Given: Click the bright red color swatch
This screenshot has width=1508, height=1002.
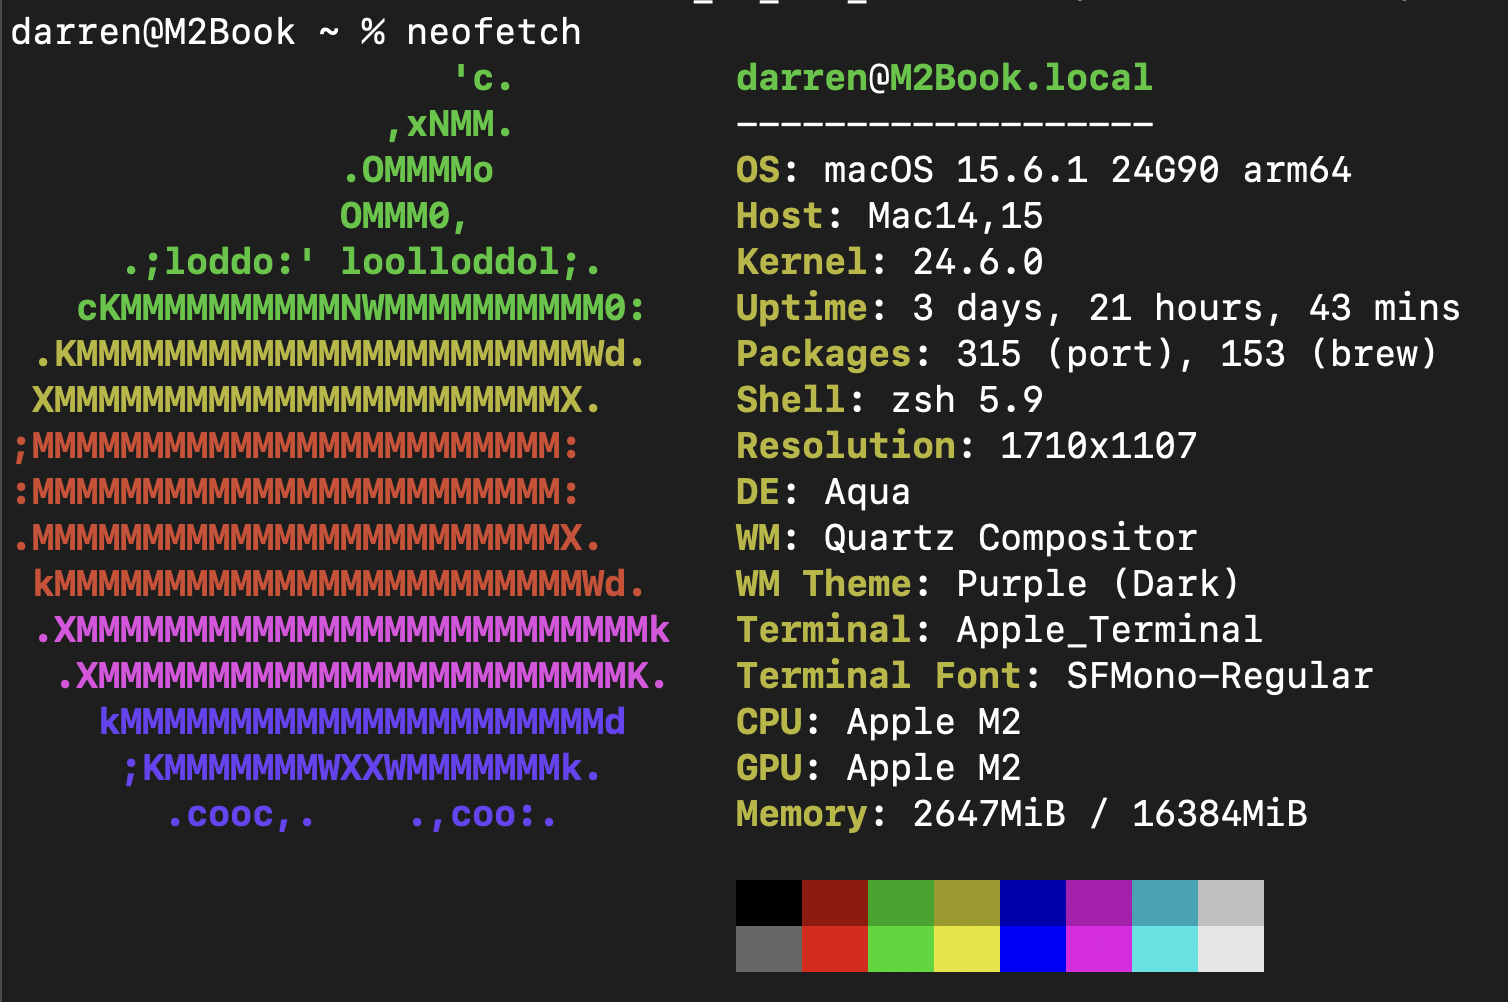Looking at the screenshot, I should click(834, 949).
